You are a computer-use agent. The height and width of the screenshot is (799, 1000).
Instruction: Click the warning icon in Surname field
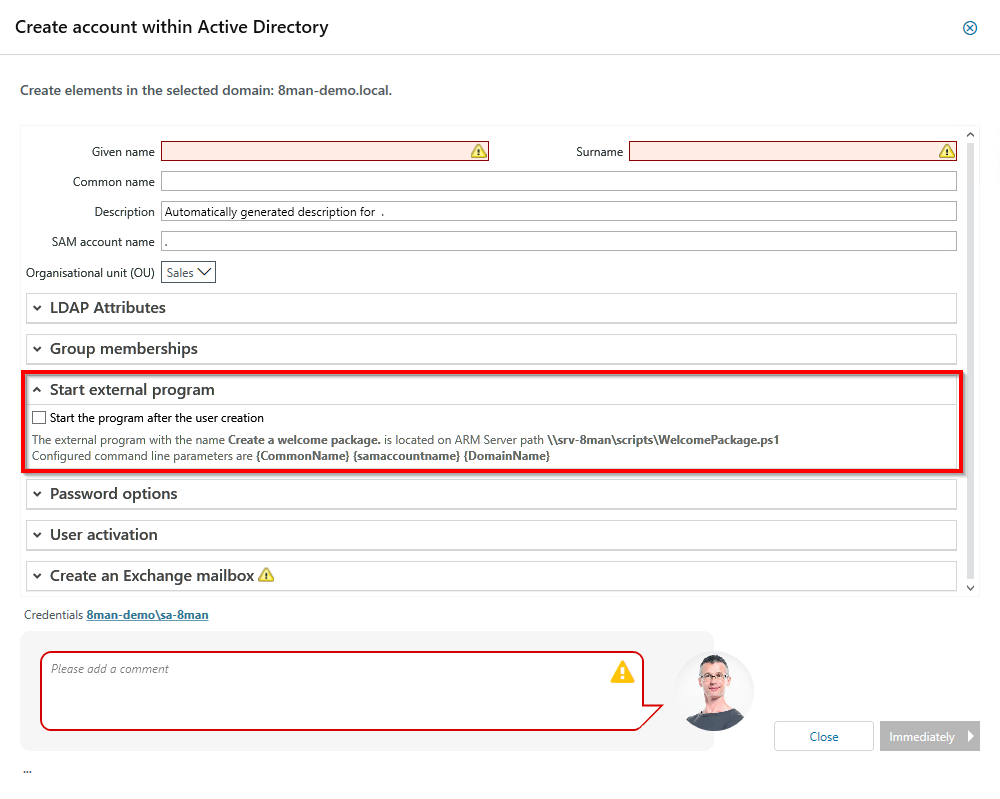tap(946, 151)
